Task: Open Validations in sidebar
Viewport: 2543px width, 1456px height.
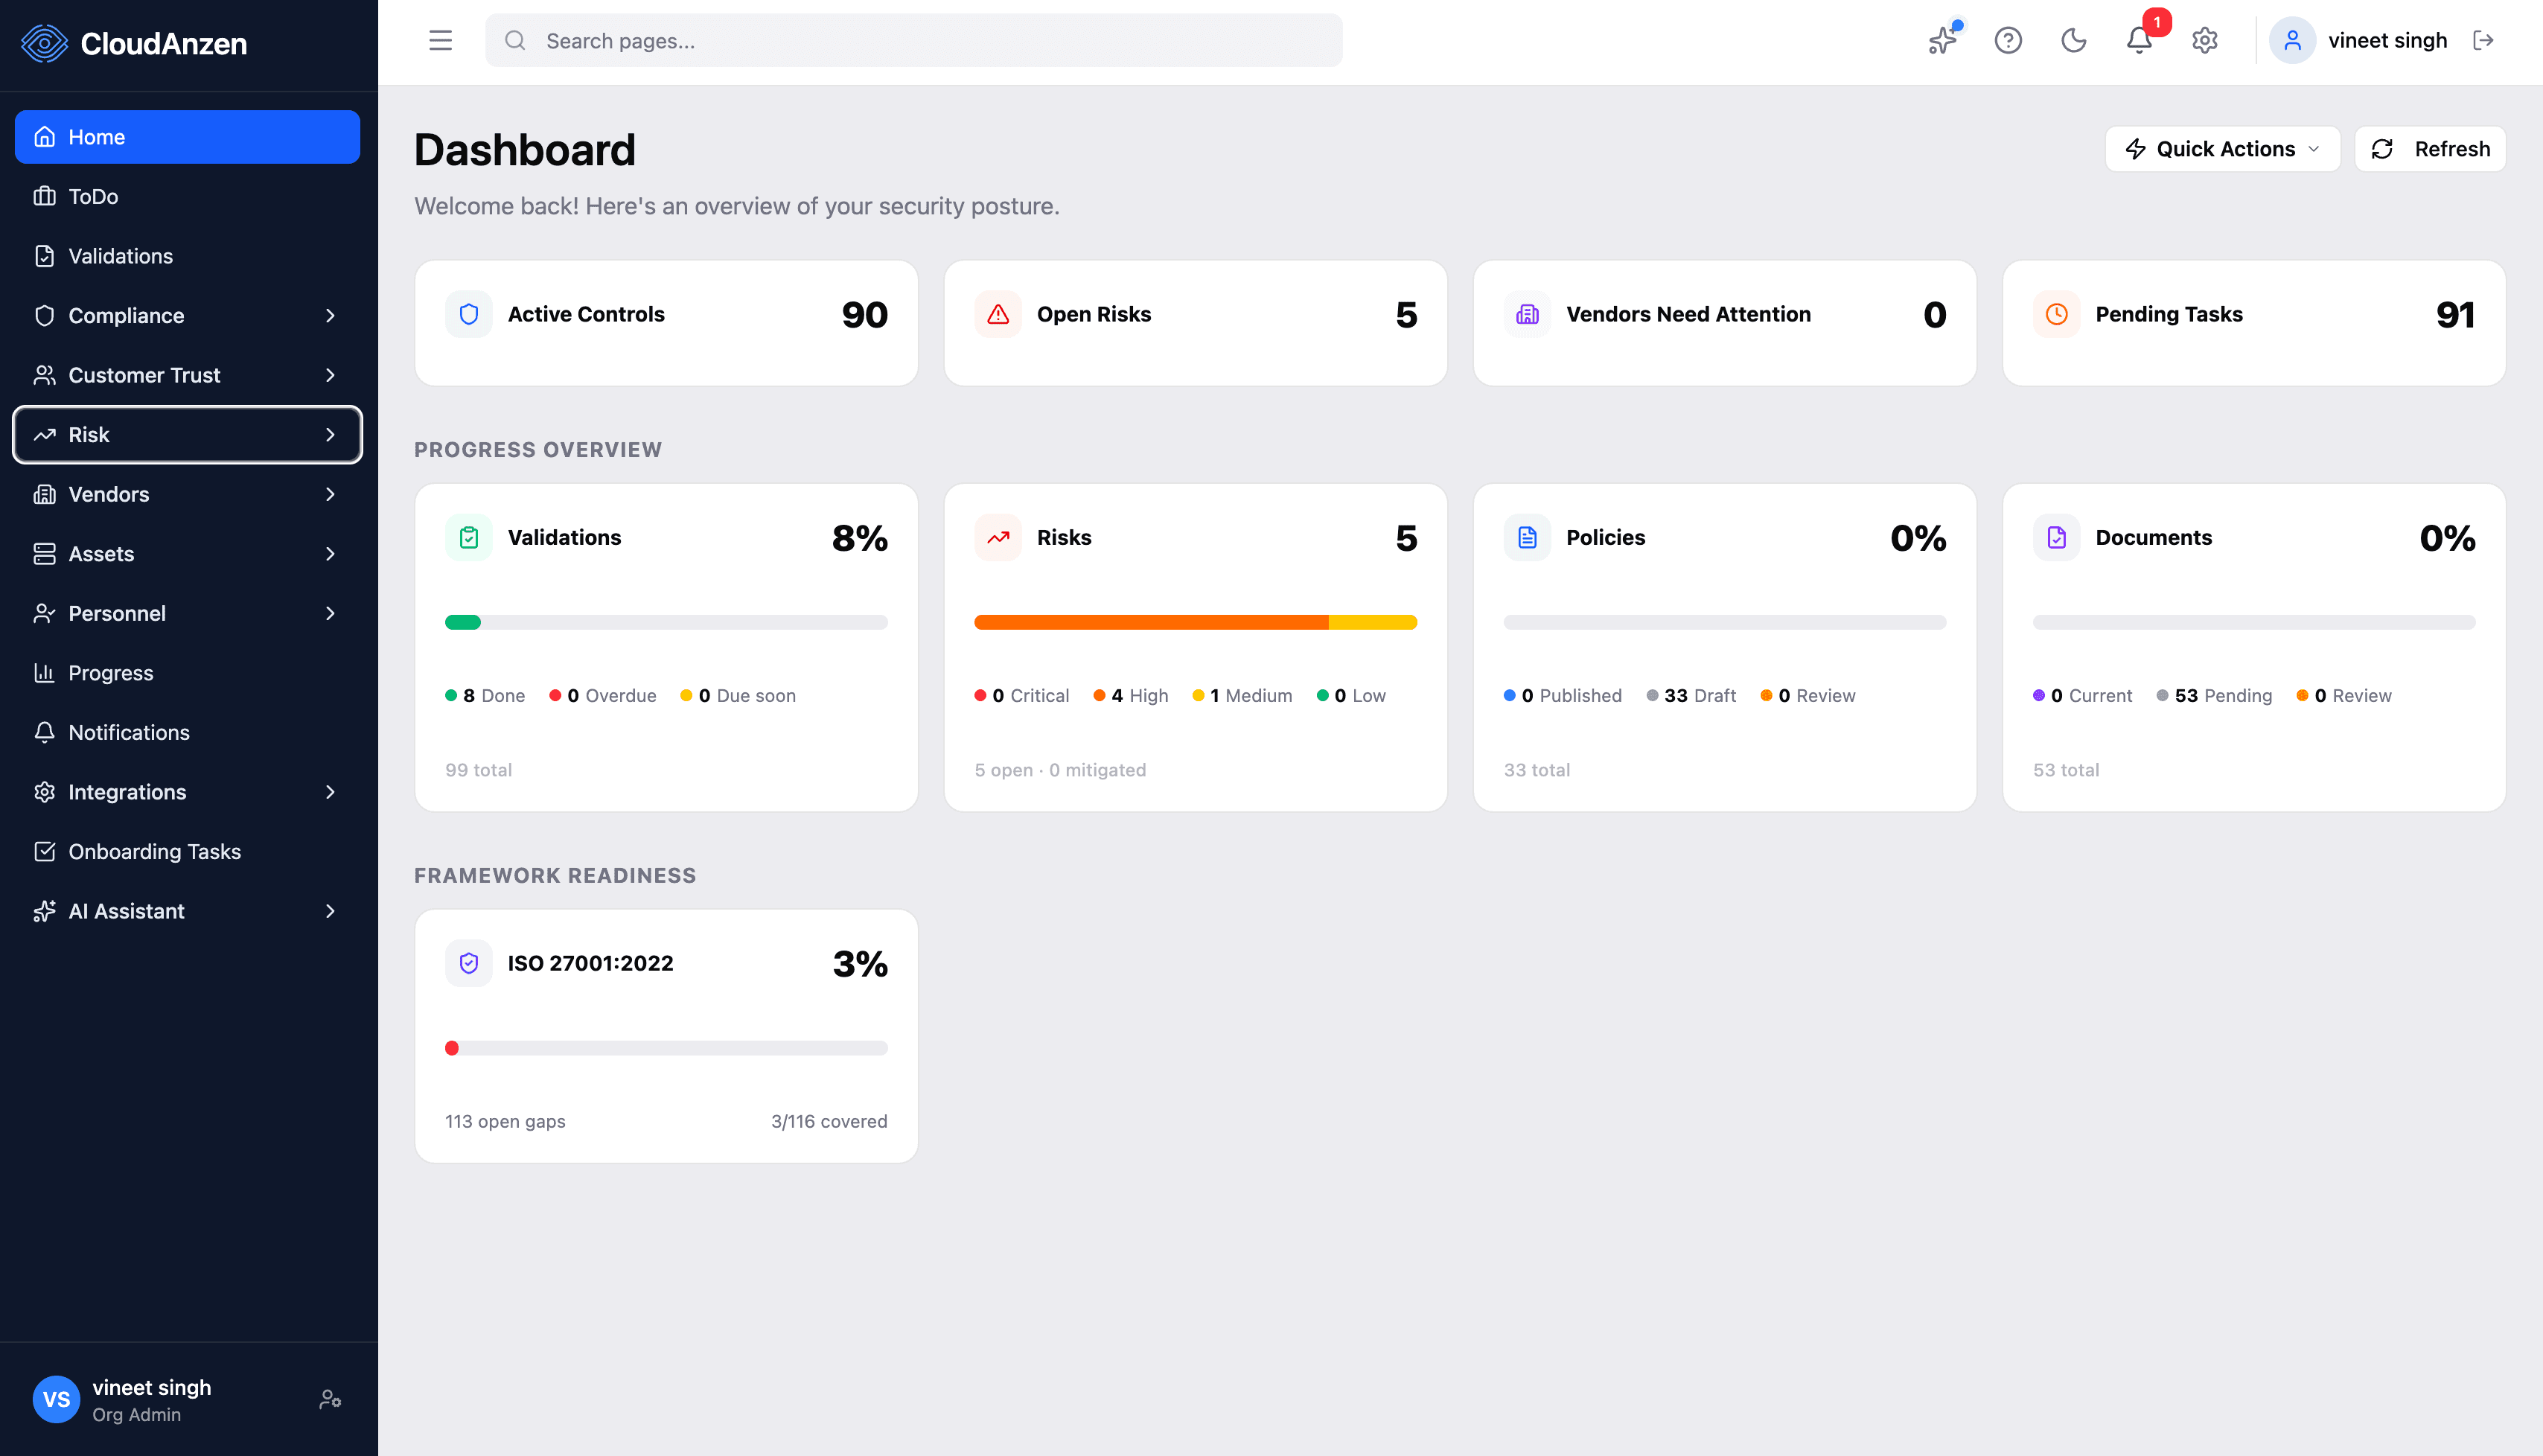Action: (x=187, y=256)
